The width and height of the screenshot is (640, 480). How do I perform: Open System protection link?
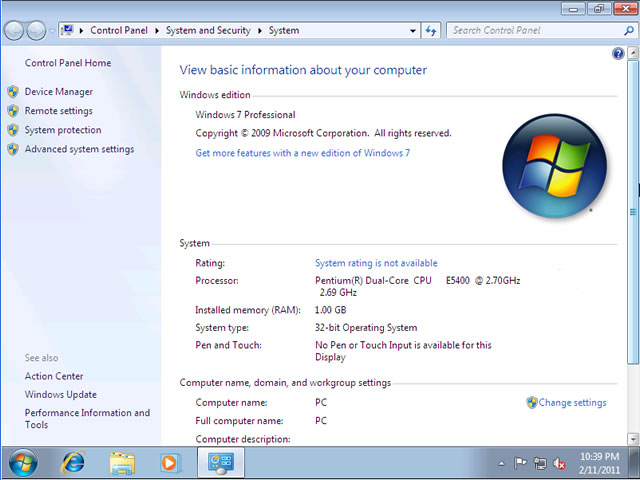tap(63, 130)
